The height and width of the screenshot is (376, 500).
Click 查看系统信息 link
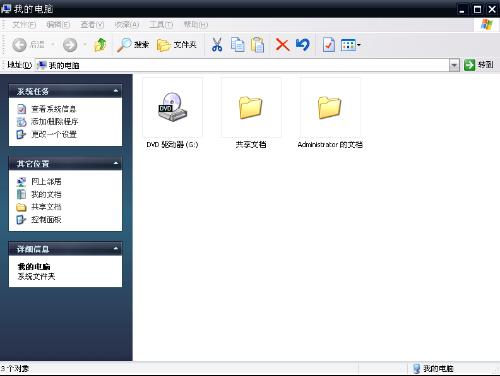(54, 109)
